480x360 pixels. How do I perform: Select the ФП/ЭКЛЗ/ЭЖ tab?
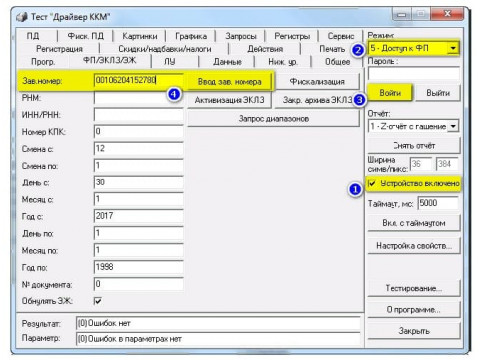(110, 61)
